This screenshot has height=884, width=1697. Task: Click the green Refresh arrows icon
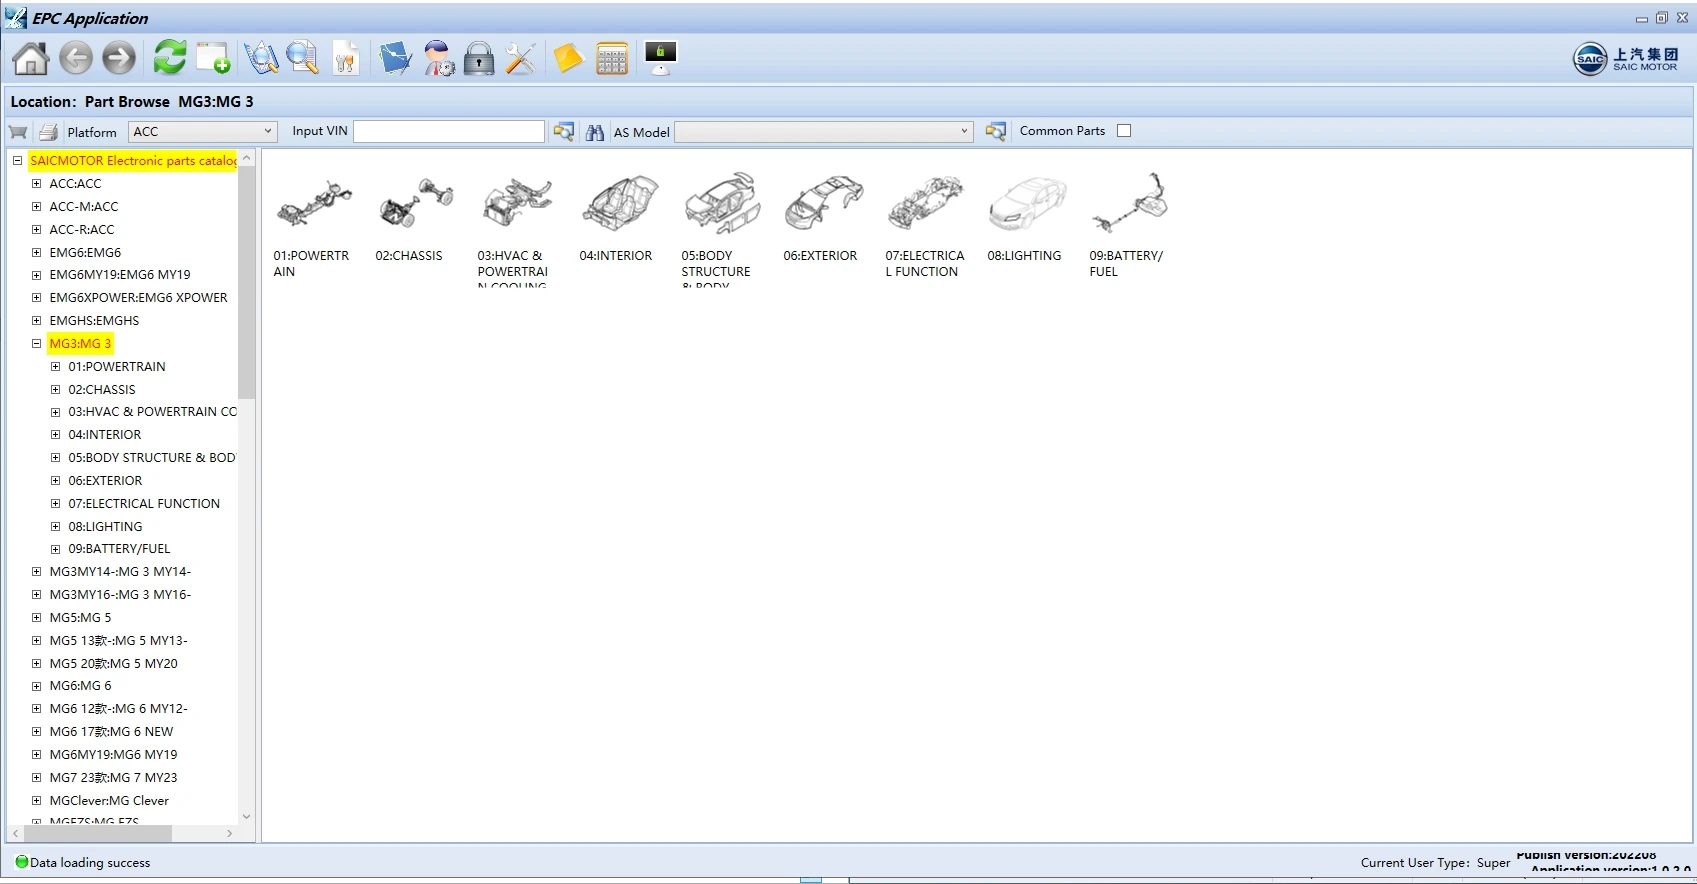170,58
